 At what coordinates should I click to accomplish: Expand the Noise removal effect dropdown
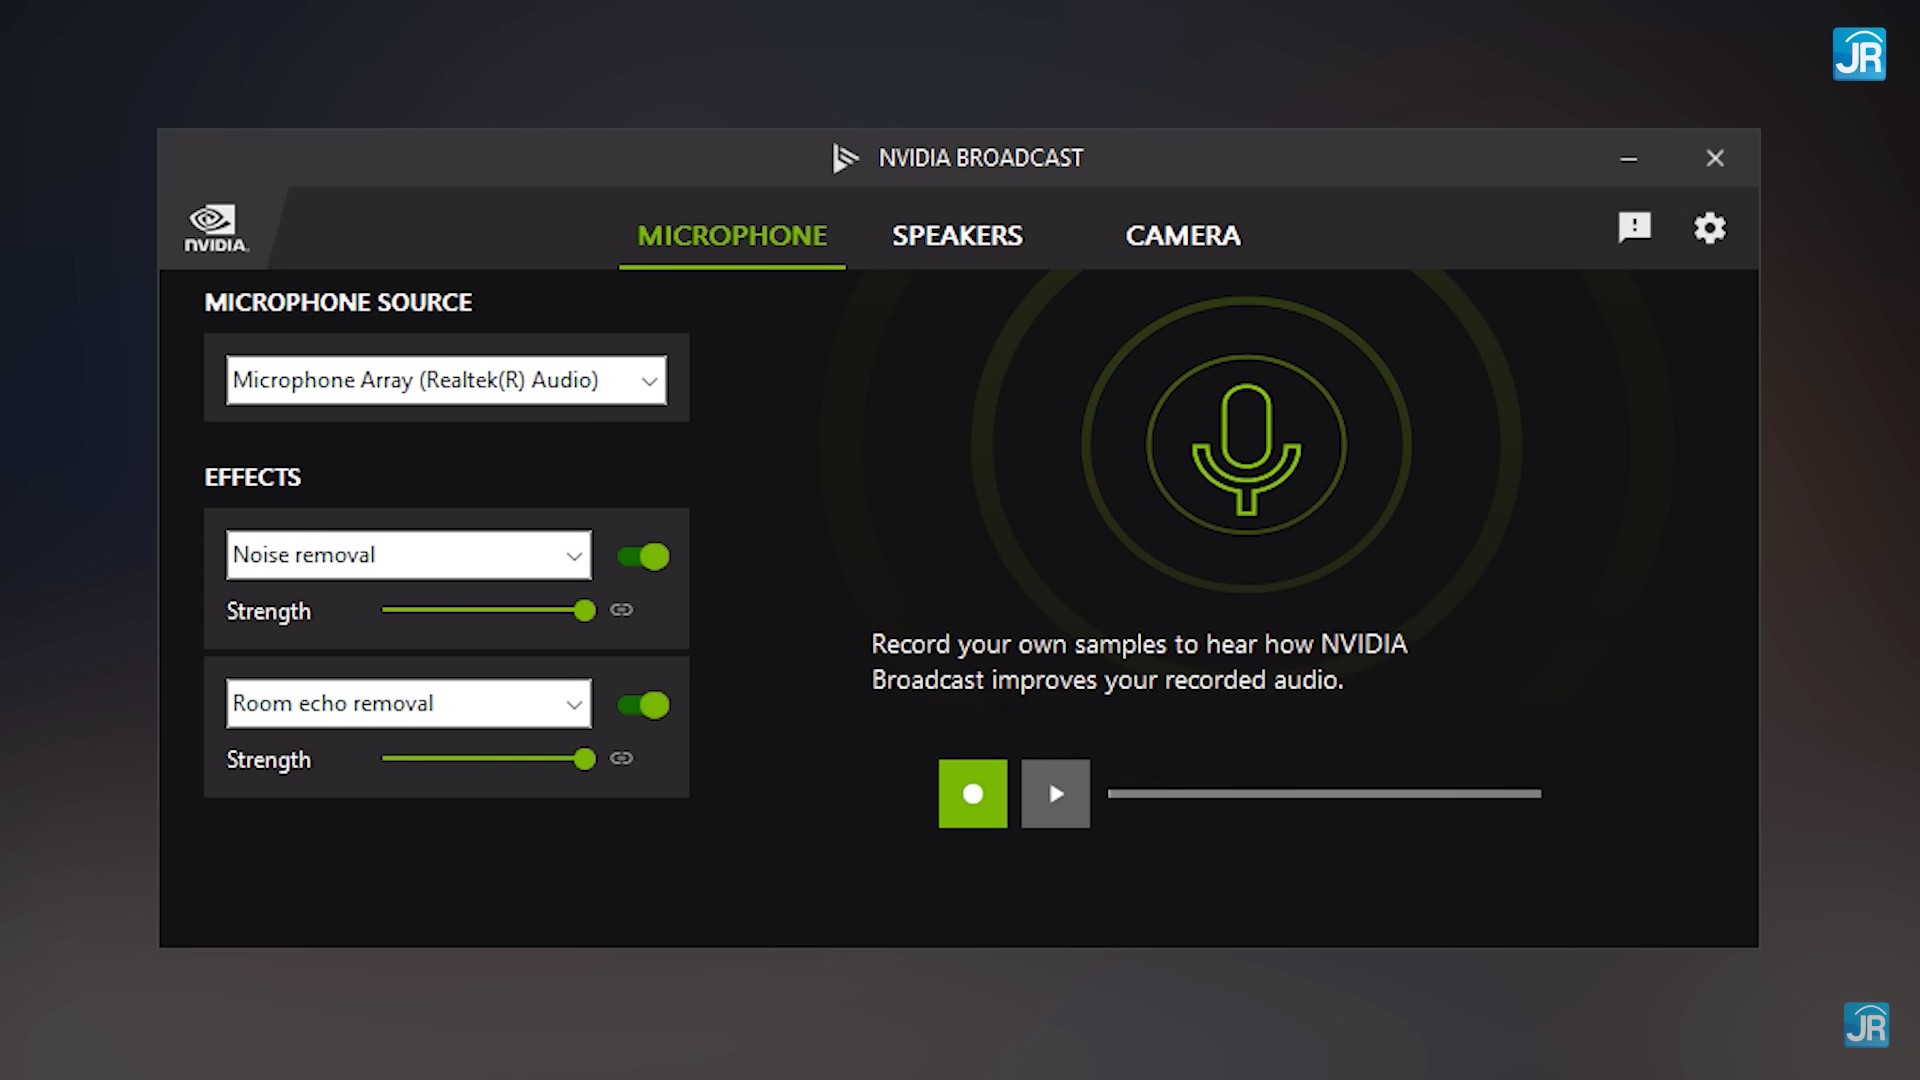[x=408, y=555]
